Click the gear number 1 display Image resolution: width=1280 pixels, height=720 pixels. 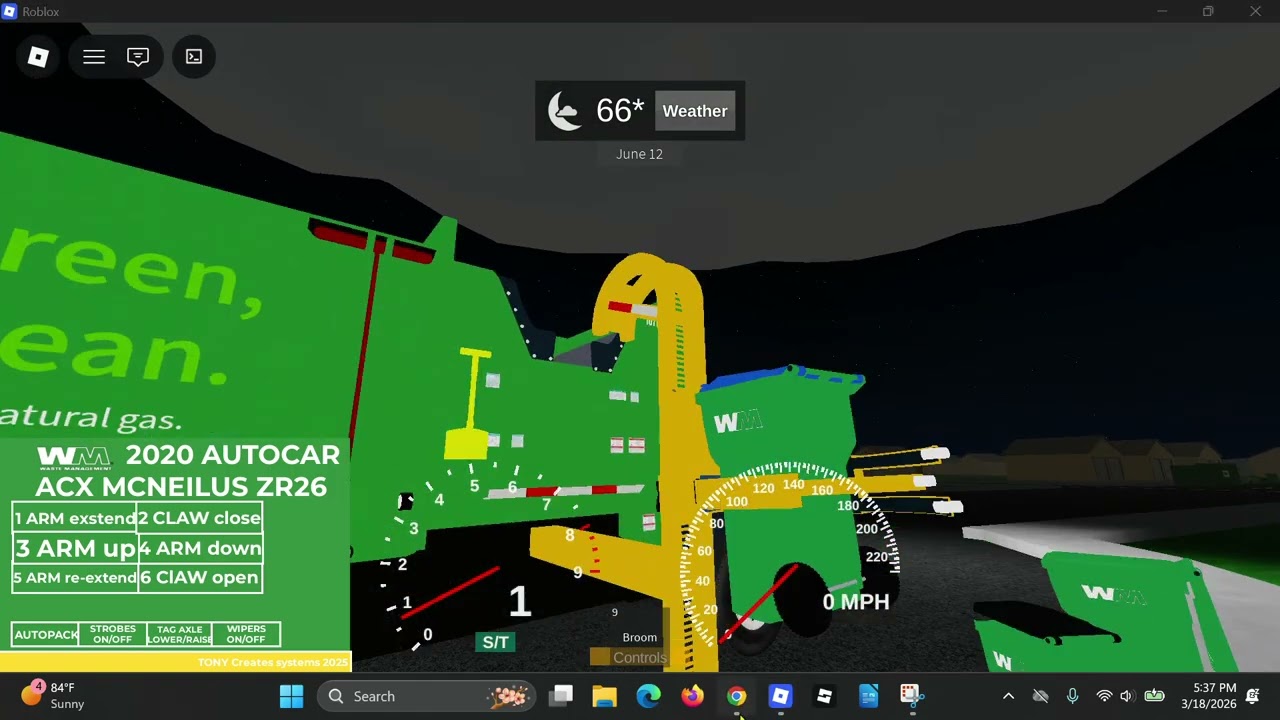point(519,601)
